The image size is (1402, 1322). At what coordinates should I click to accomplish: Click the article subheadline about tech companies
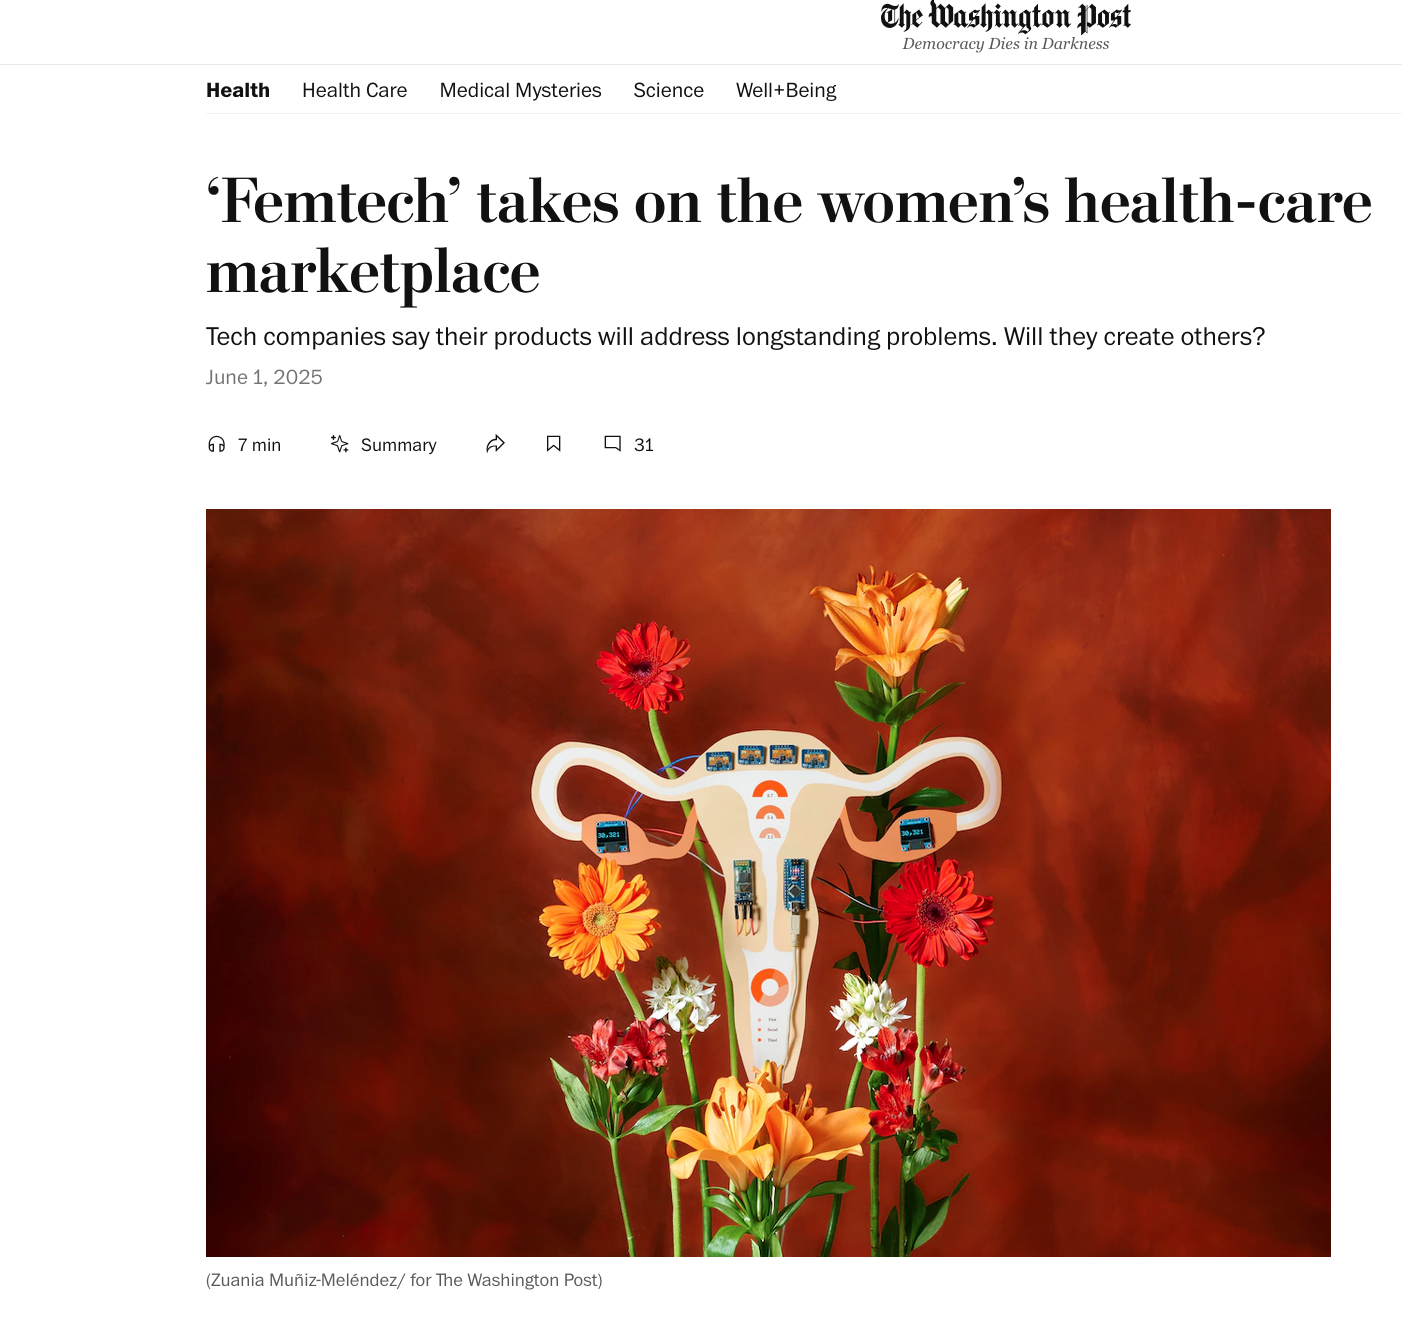[x=735, y=337]
